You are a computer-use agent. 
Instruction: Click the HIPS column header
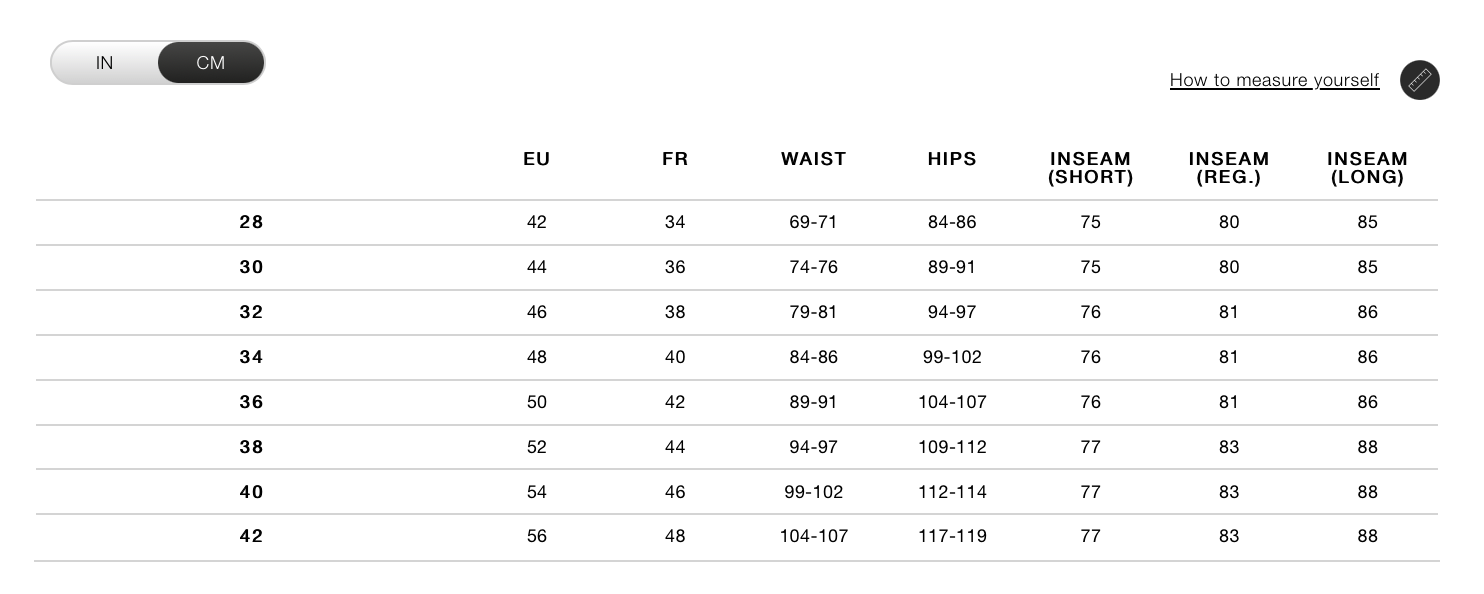point(952,159)
